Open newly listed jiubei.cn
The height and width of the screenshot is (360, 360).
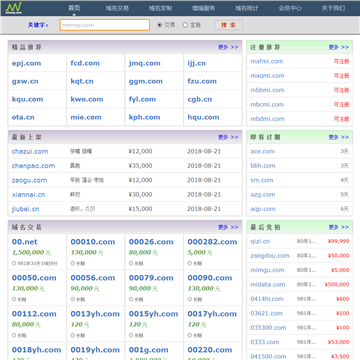(x=25, y=209)
